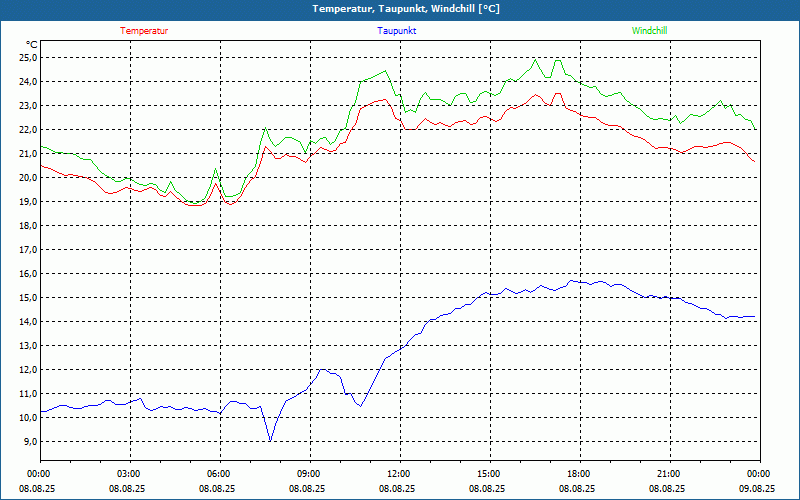The image size is (800, 500).
Task: Click the 18,0 y-axis value
Action: point(28,226)
